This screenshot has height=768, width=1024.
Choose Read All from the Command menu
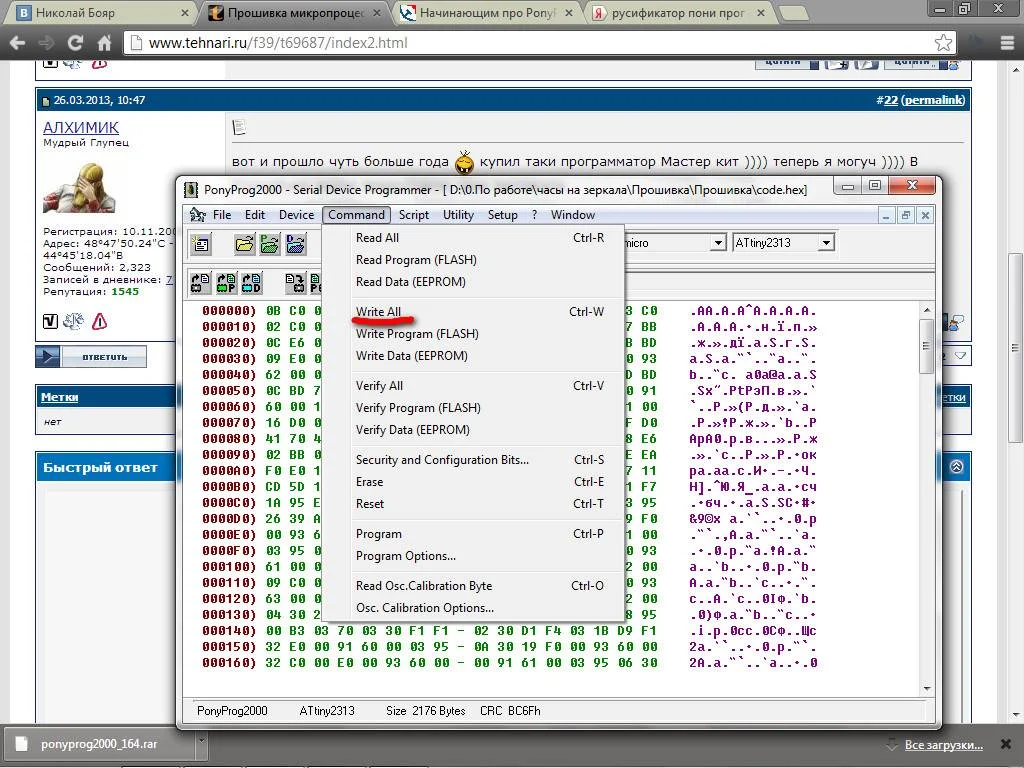[x=473, y=238]
